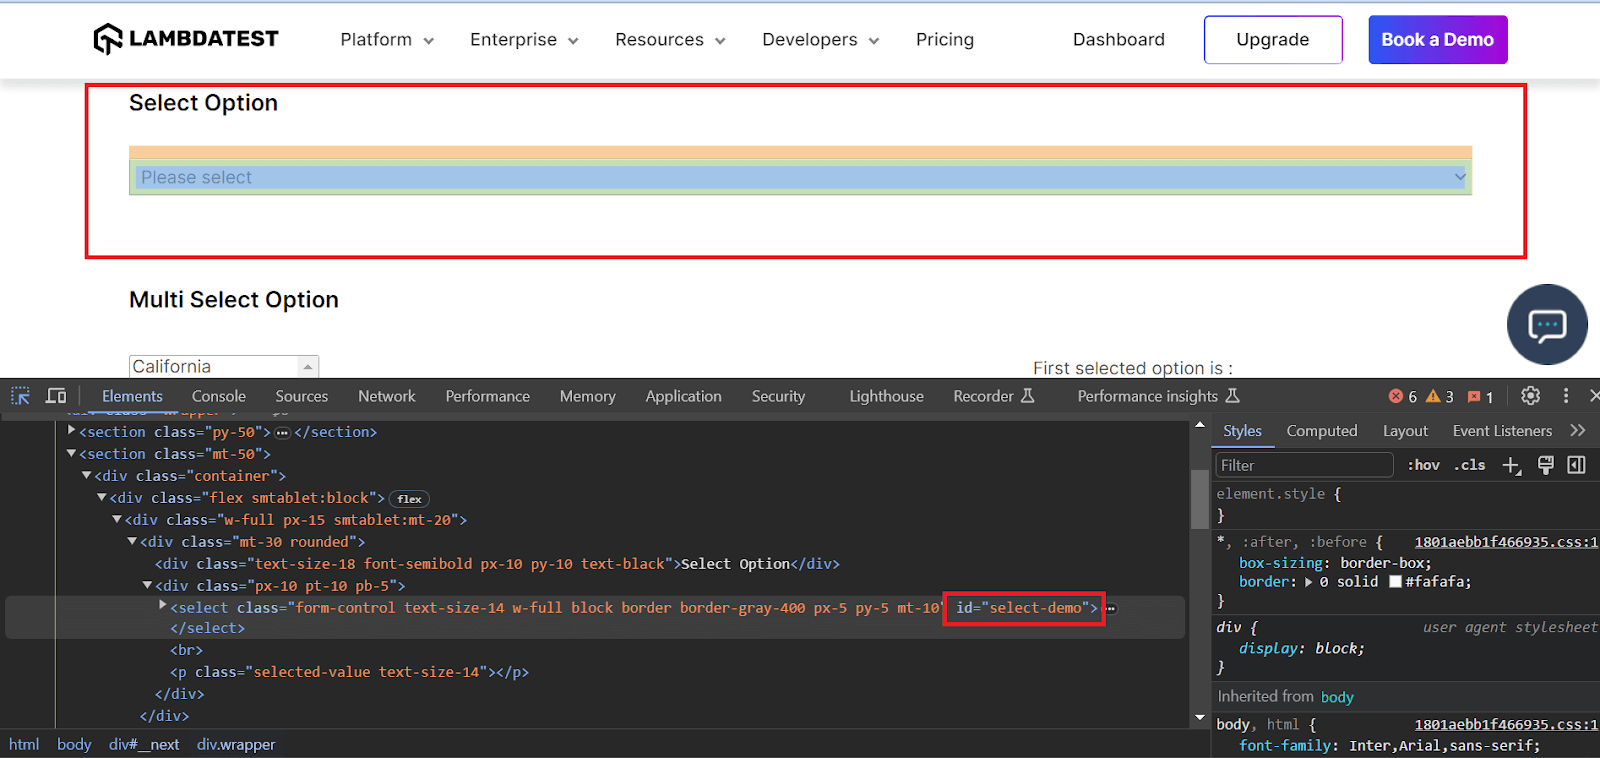Image resolution: width=1600 pixels, height=758 pixels.
Task: Open DevTools three-dot customize menu
Action: pyautogui.click(x=1566, y=396)
